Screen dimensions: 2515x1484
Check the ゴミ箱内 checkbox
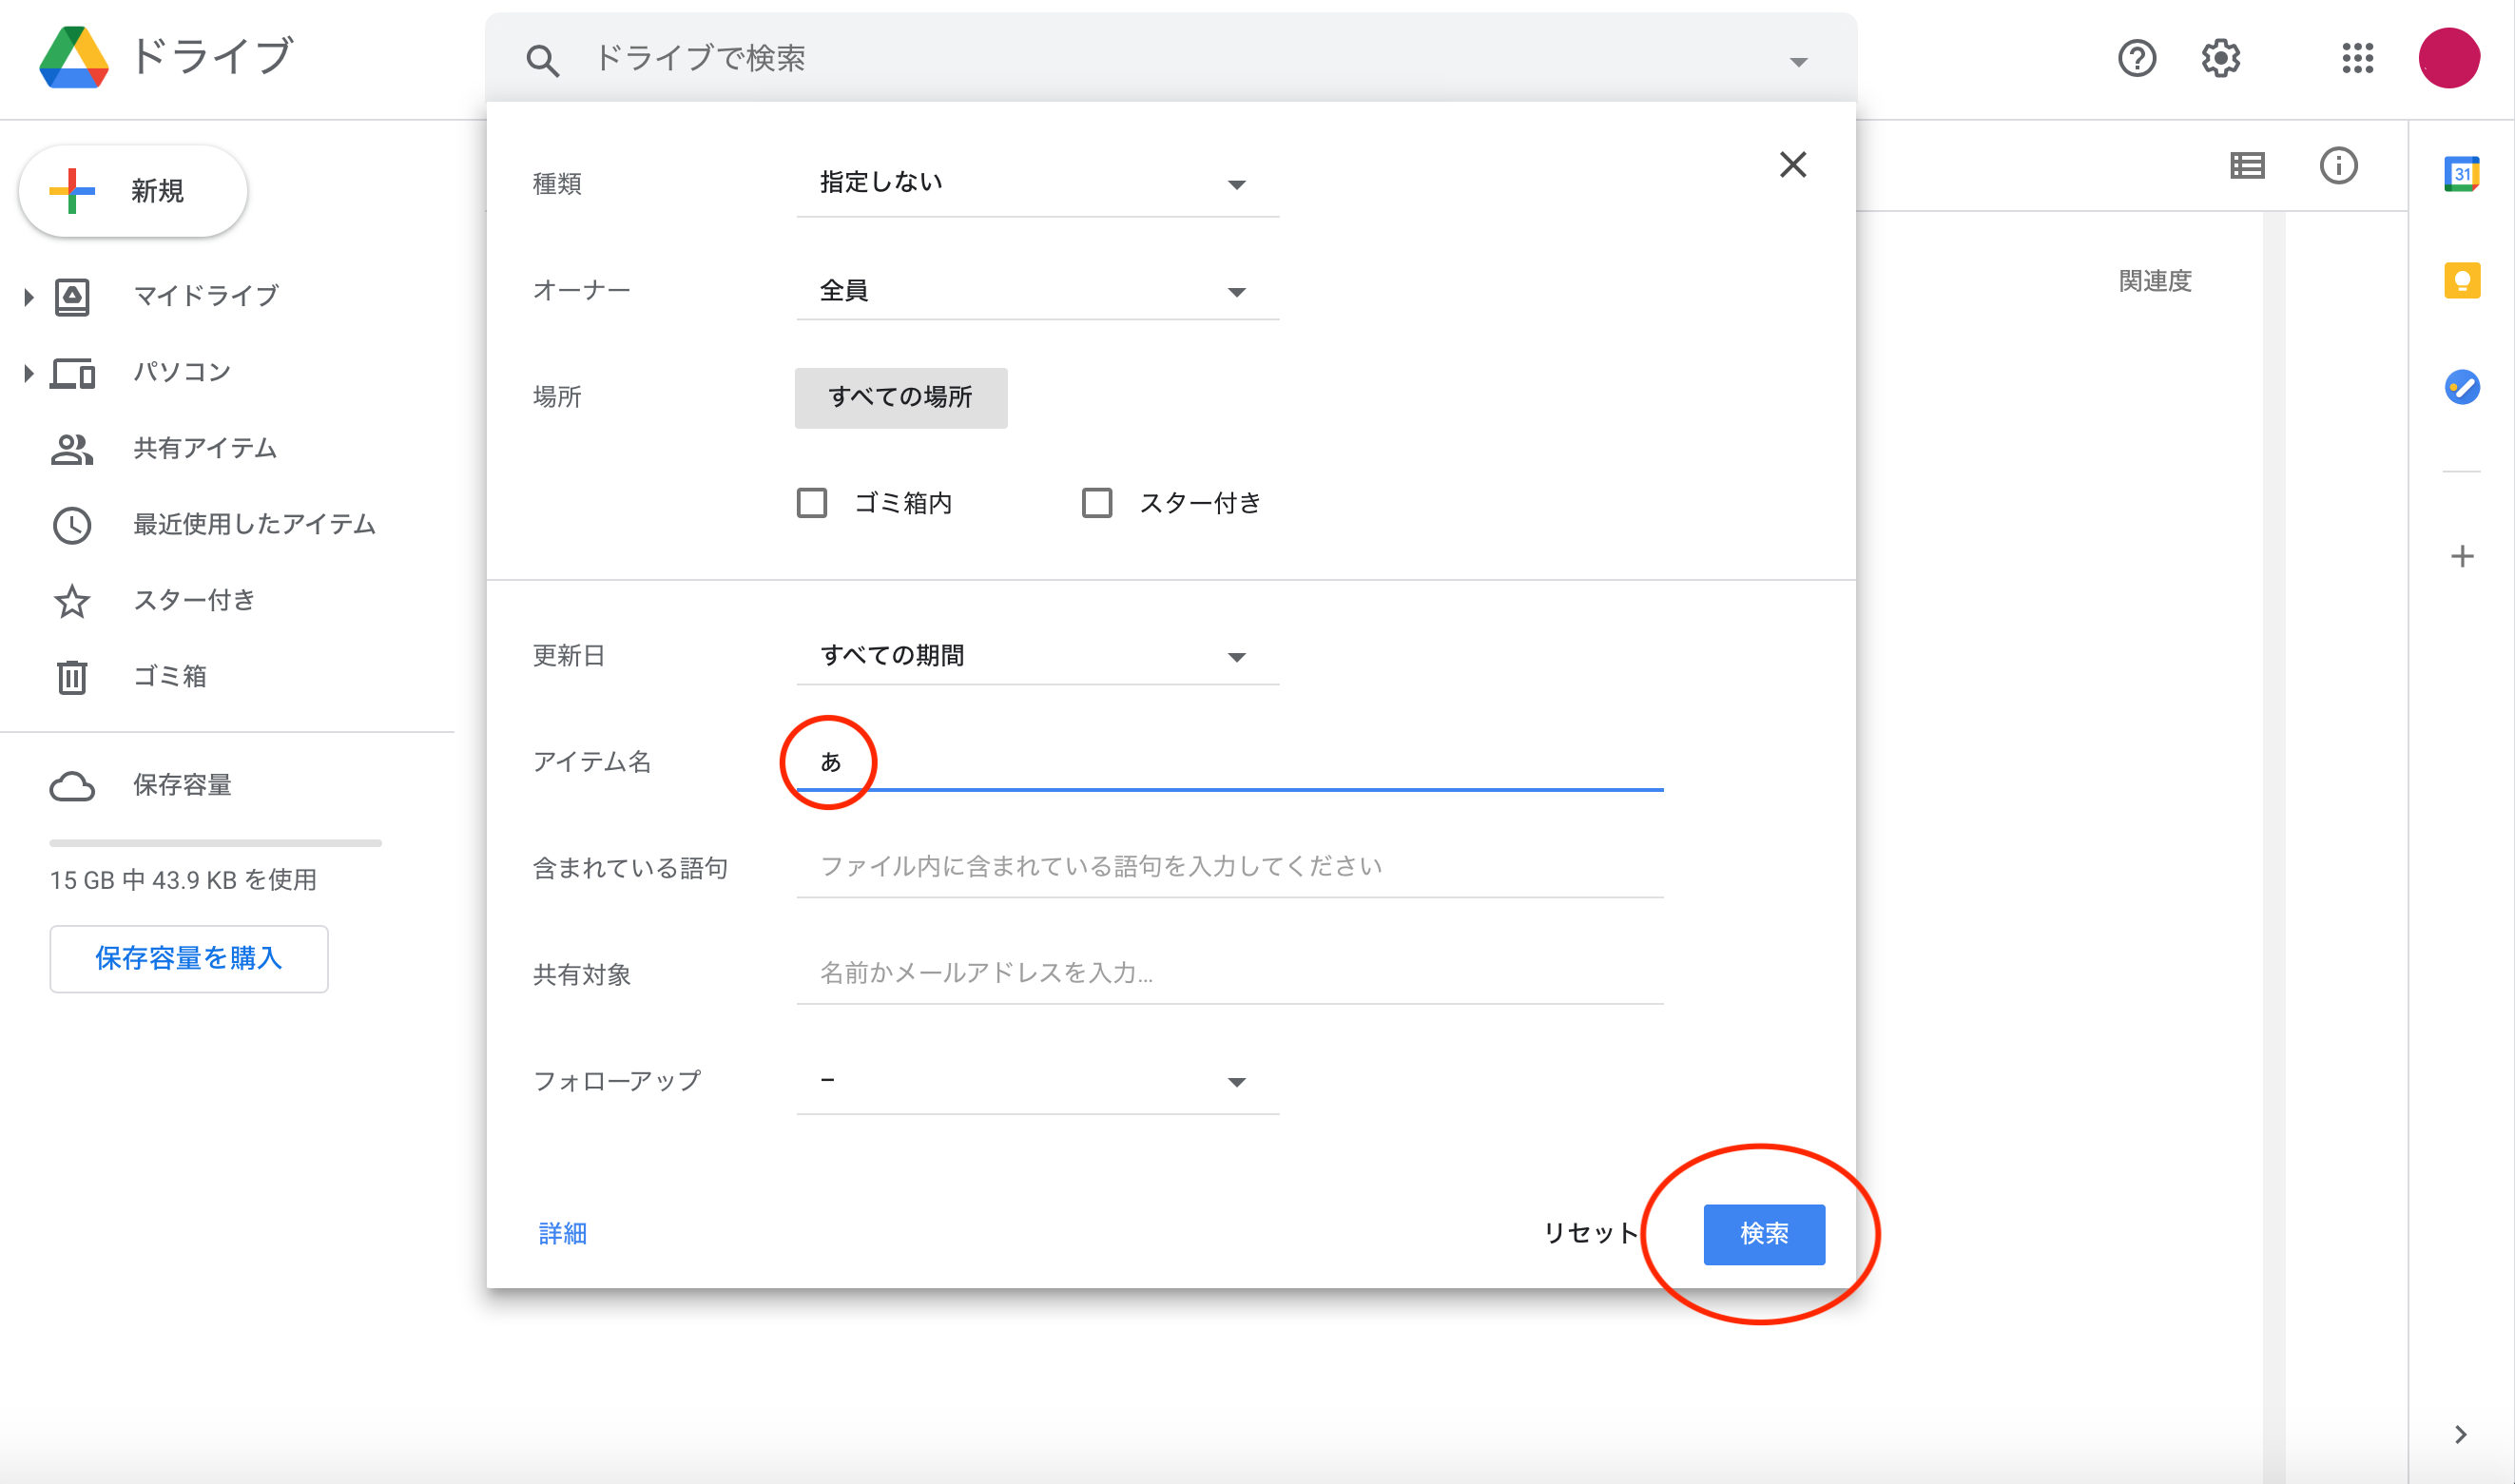811,502
